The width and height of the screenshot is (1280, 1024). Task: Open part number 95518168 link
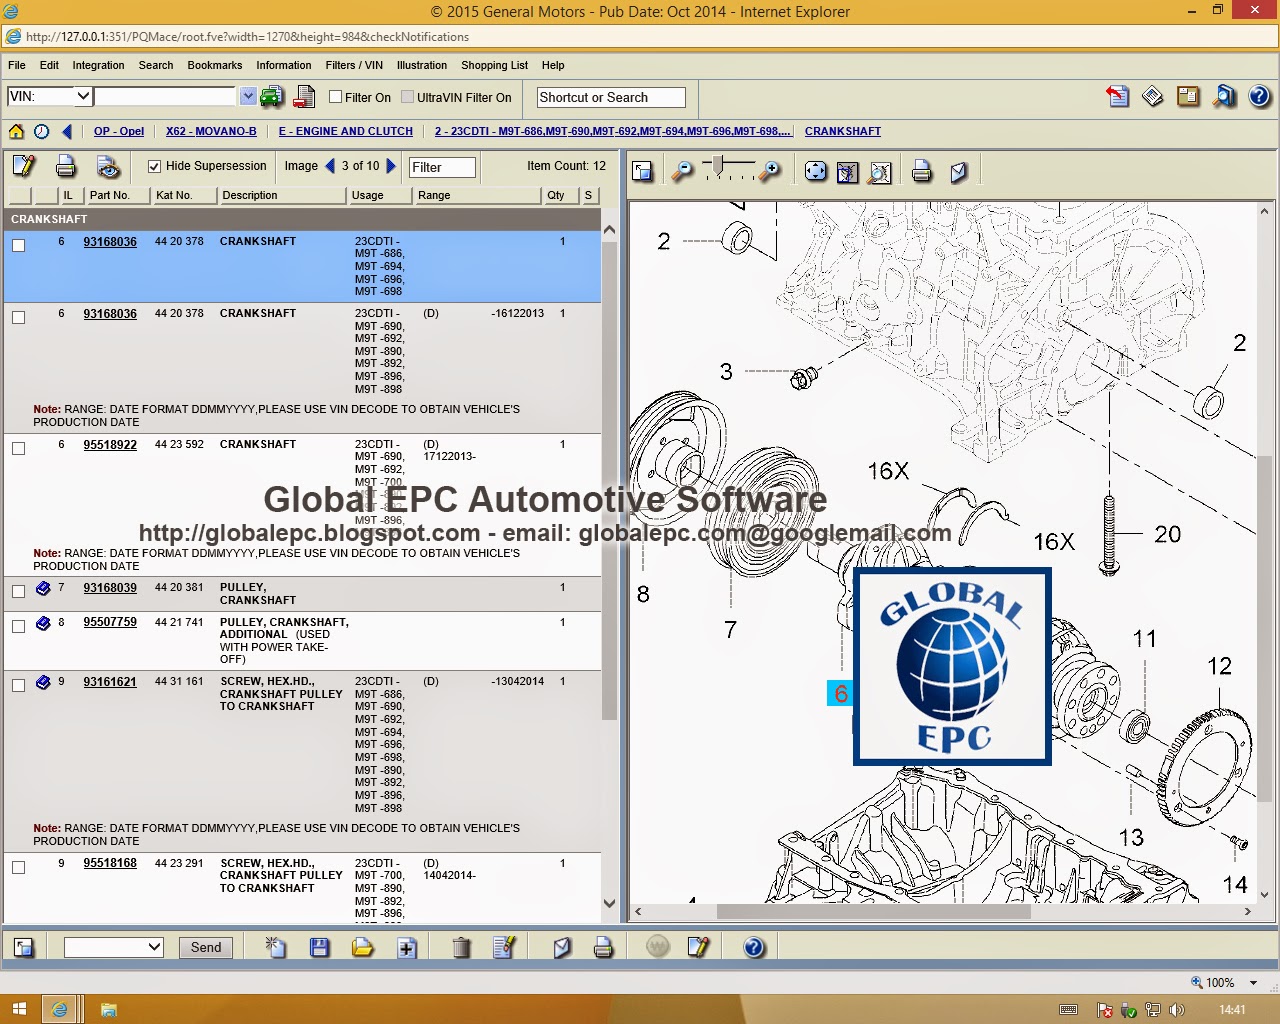110,863
